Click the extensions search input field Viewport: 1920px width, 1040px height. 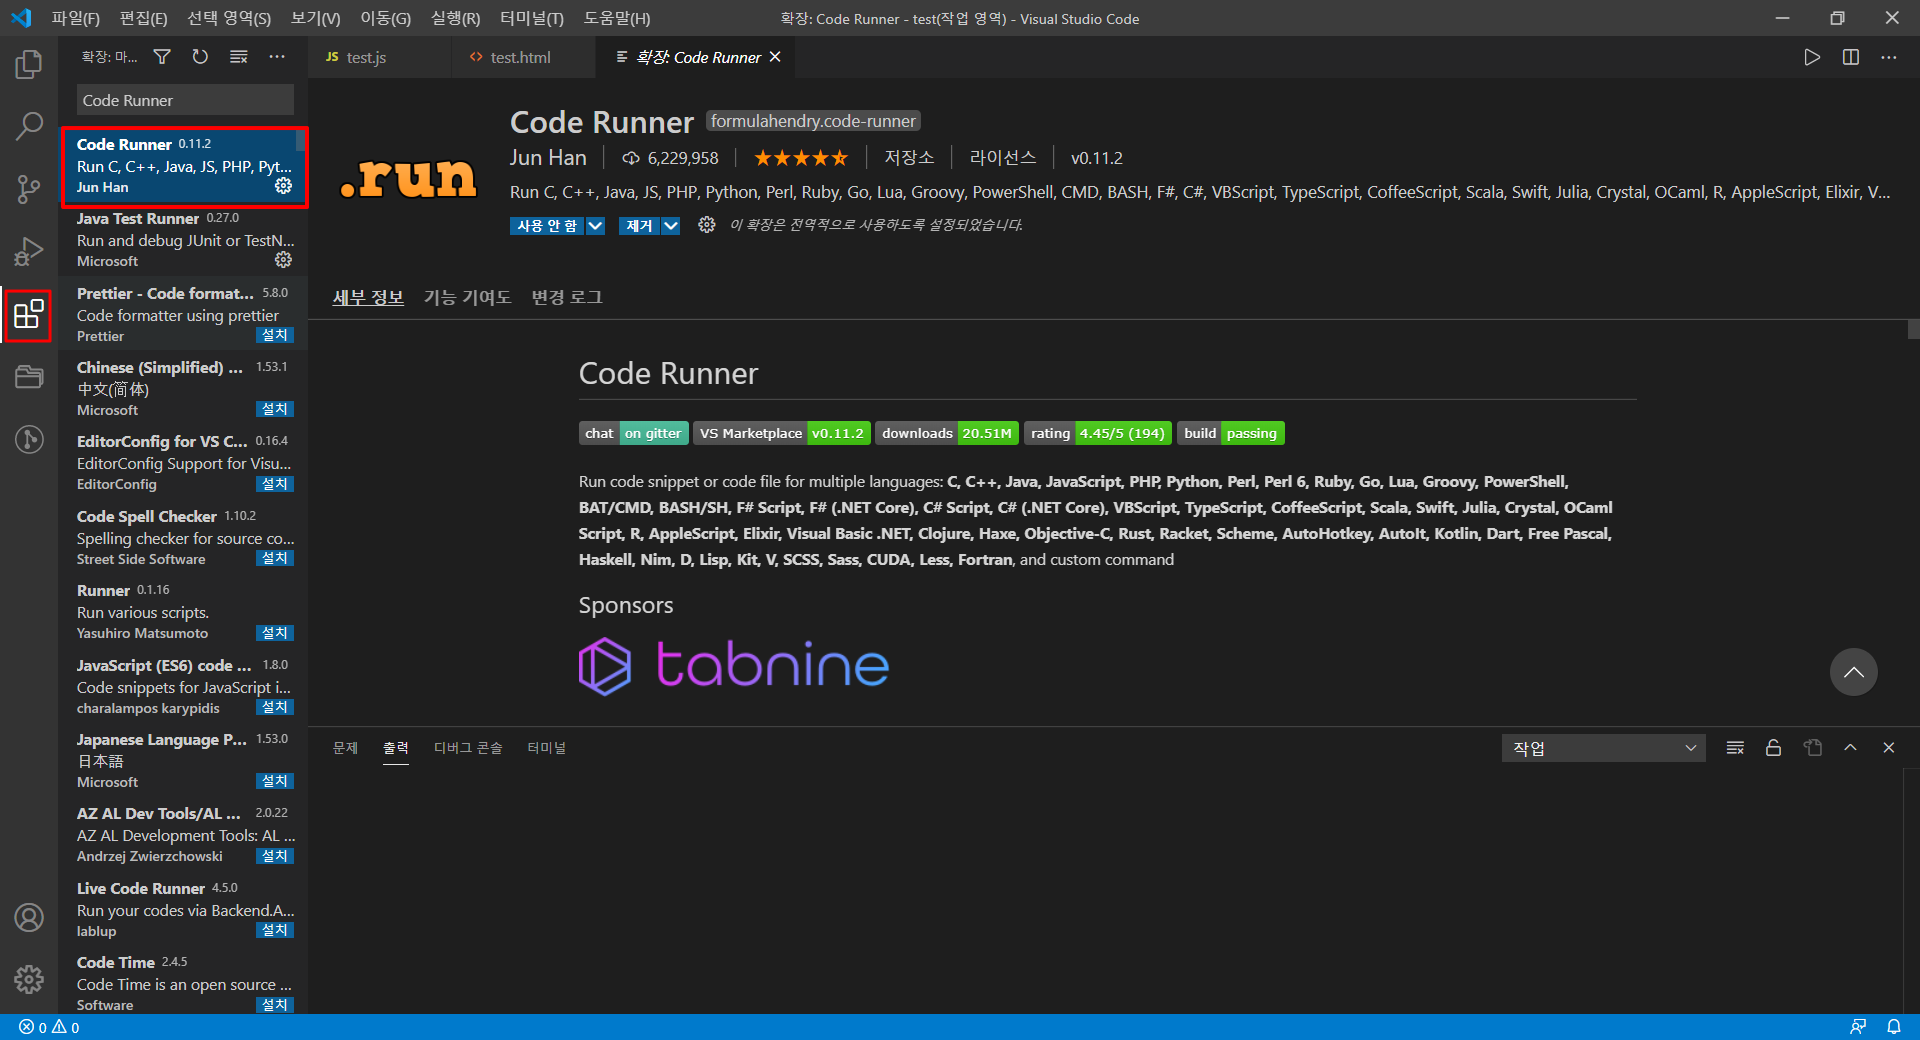(x=185, y=100)
